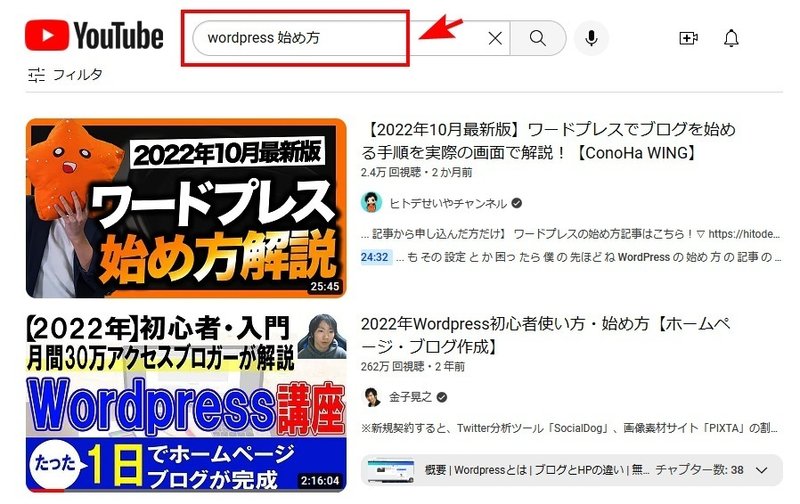Play the Wordpress講座 video thumbnail
Viewport: 800px width, 504px height.
[186, 403]
